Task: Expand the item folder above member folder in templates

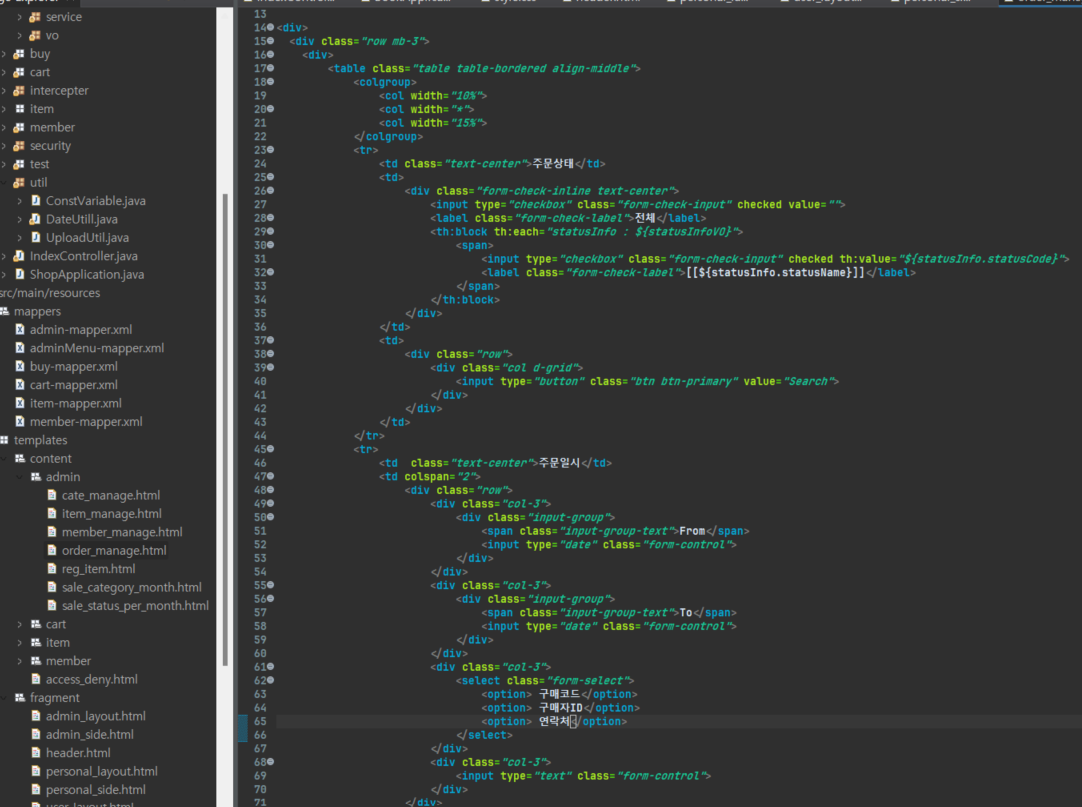Action: (19, 643)
